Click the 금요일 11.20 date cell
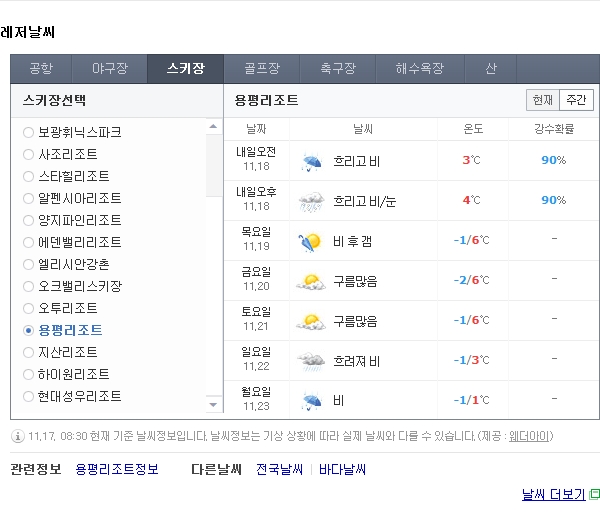The image size is (600, 520). (256, 279)
